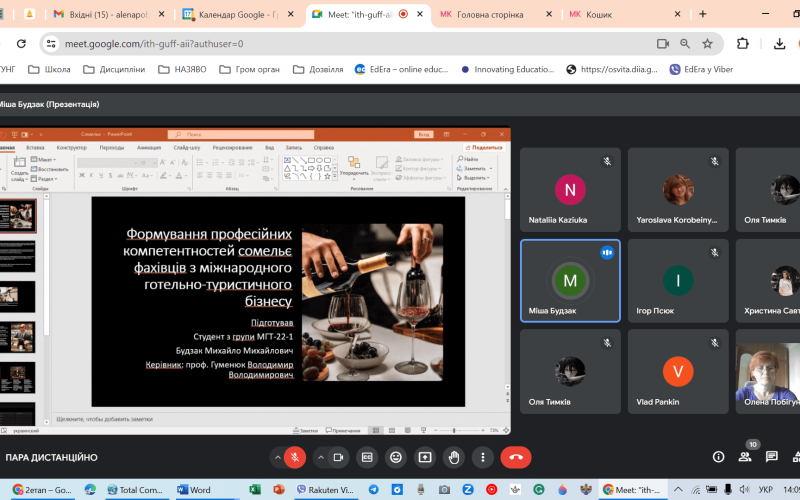Open Выделить dropdown in PowerPoint
Screen dimensions: 800x500
(474, 178)
